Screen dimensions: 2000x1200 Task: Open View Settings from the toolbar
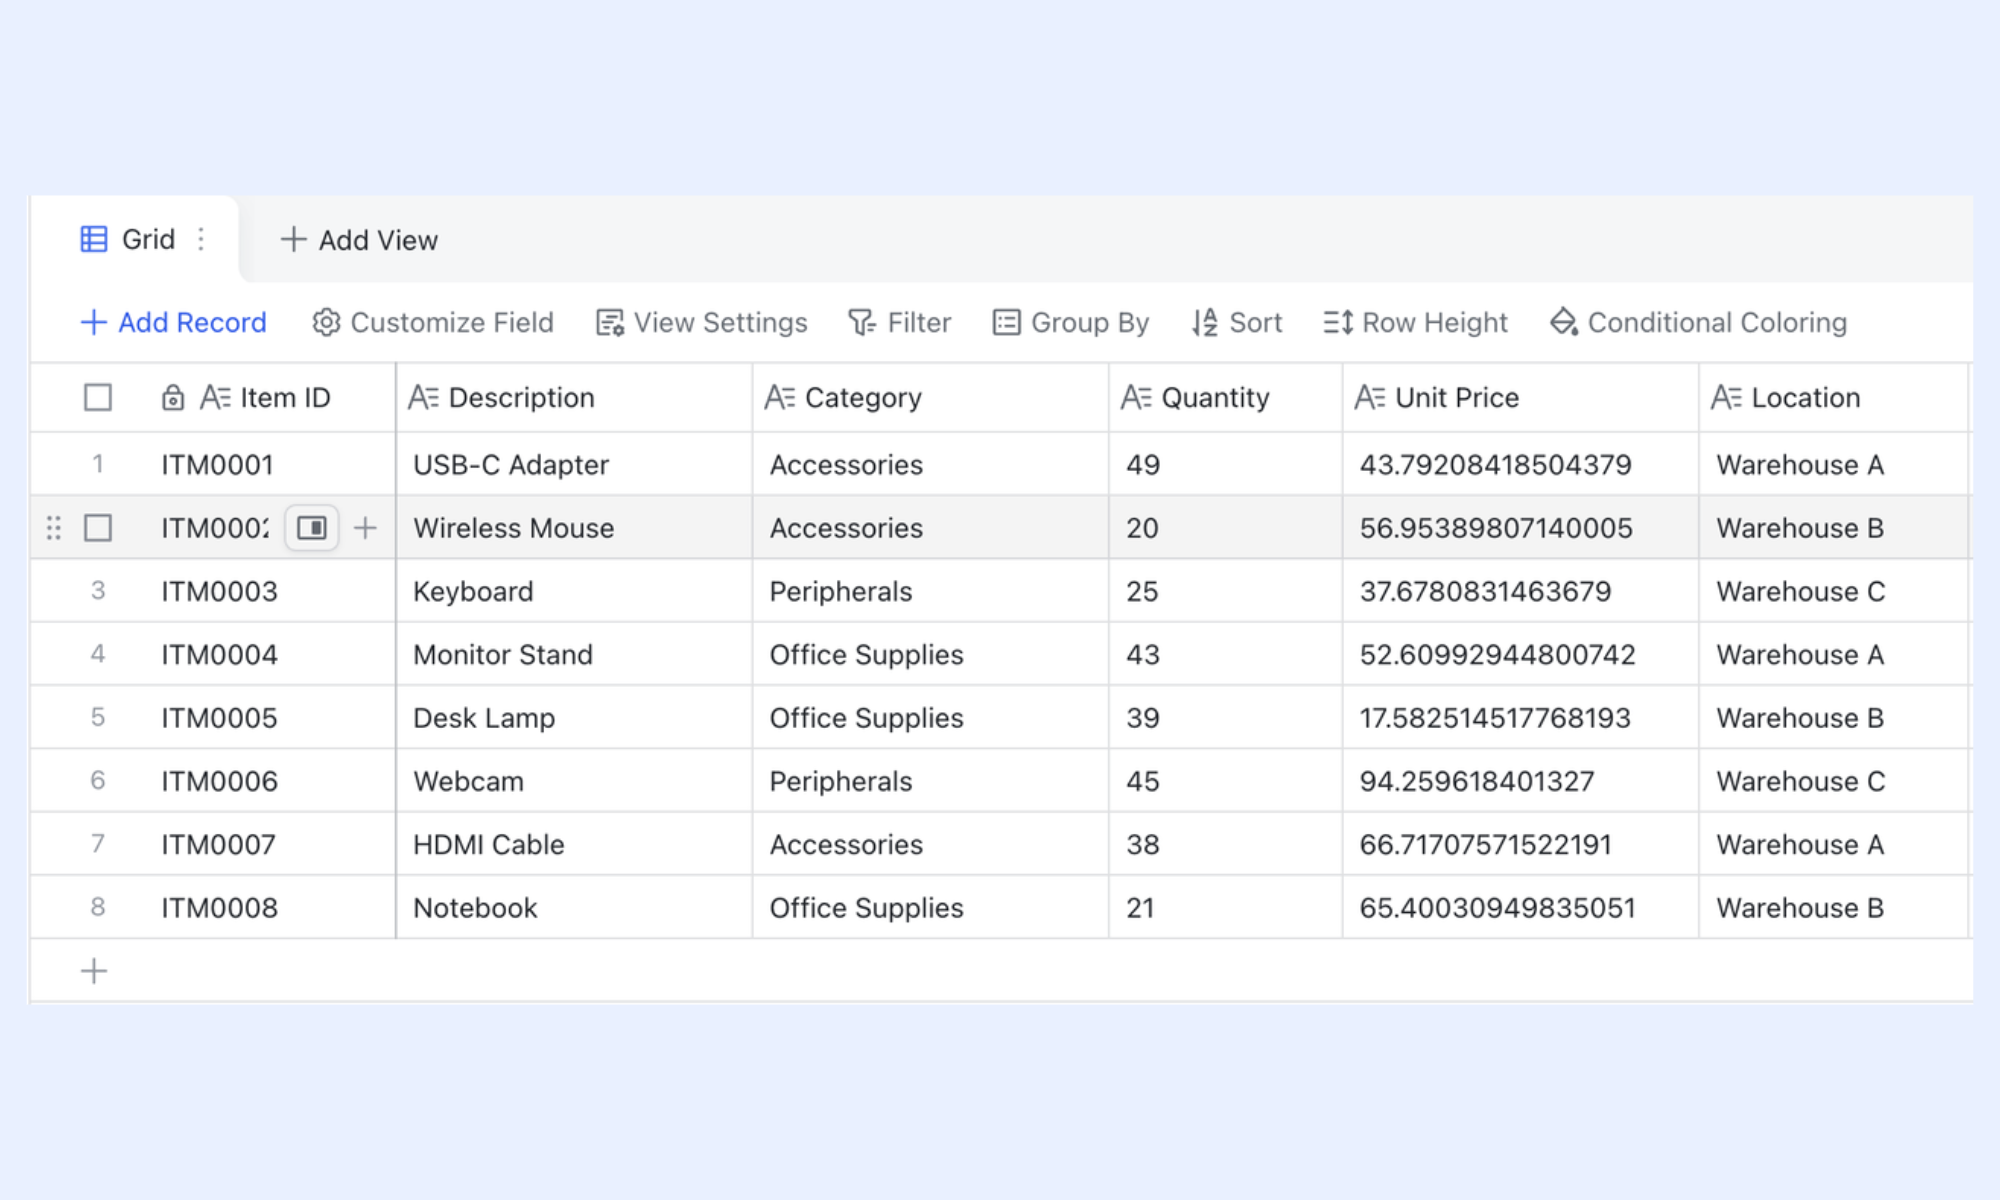point(701,322)
